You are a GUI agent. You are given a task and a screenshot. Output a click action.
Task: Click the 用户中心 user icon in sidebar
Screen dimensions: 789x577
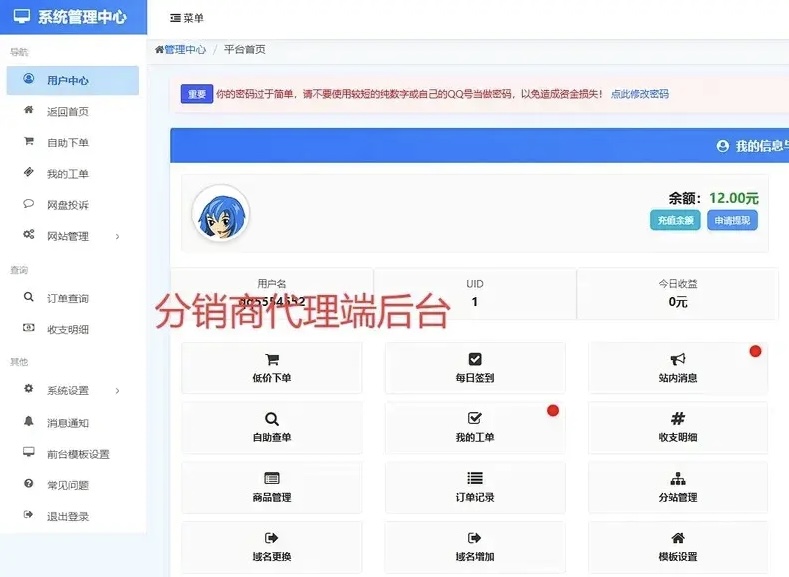(29, 79)
